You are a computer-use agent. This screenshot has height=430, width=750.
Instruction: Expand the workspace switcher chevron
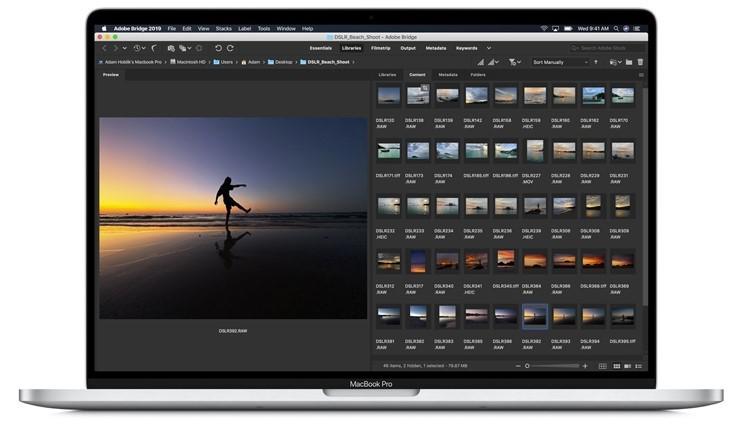click(489, 48)
